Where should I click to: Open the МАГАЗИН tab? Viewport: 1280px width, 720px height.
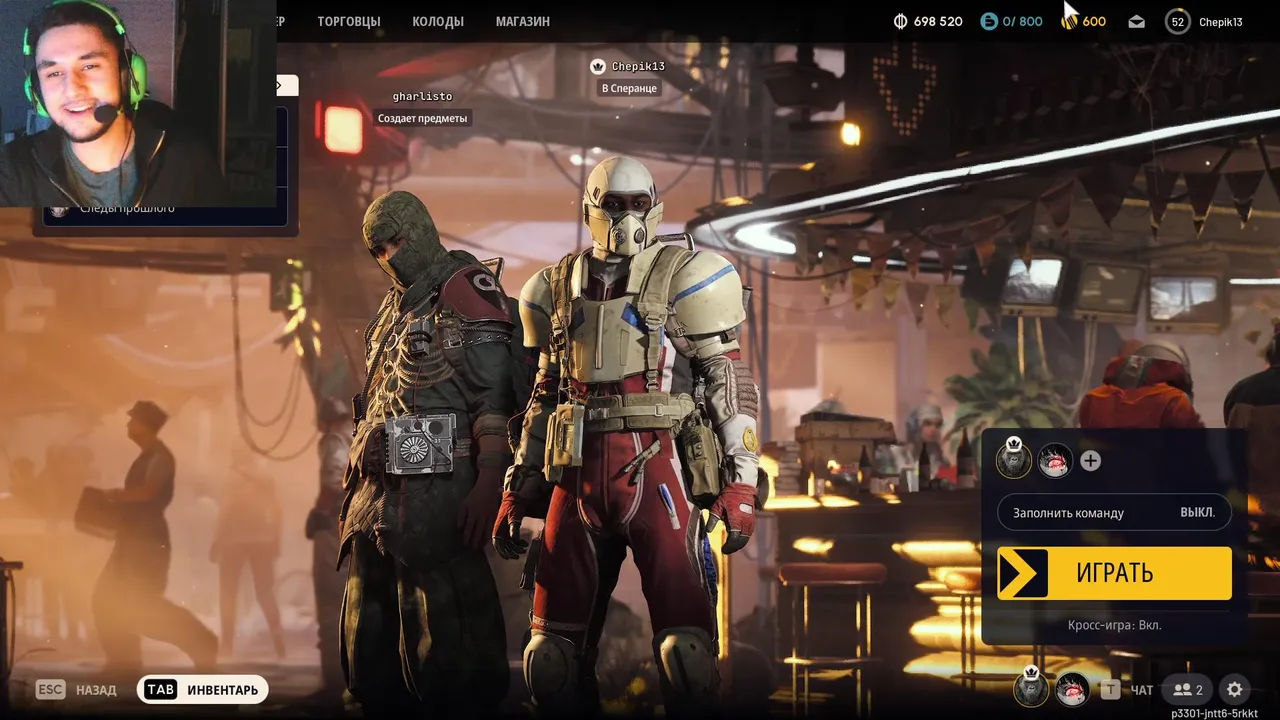tap(523, 21)
